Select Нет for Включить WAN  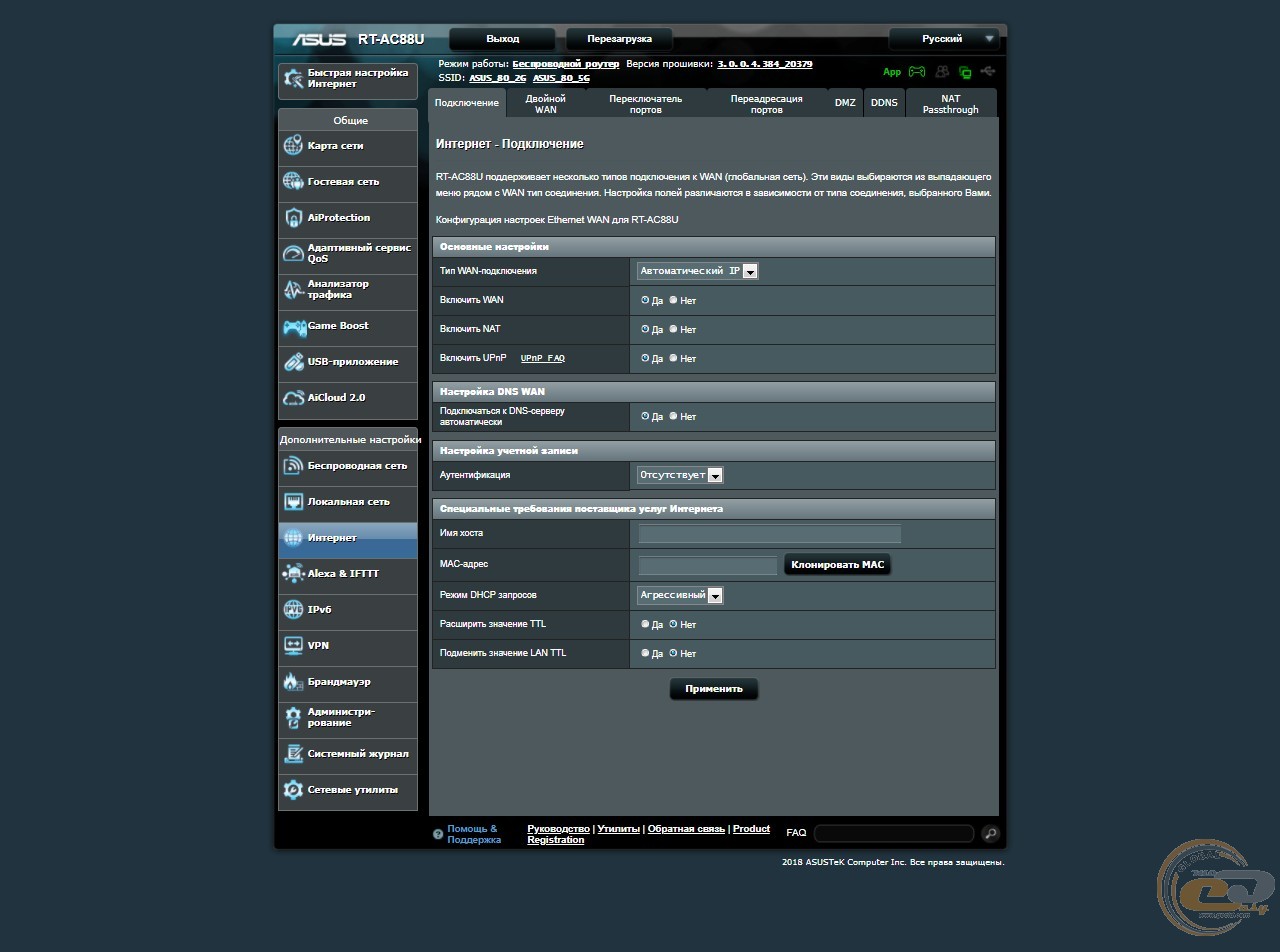[x=673, y=300]
